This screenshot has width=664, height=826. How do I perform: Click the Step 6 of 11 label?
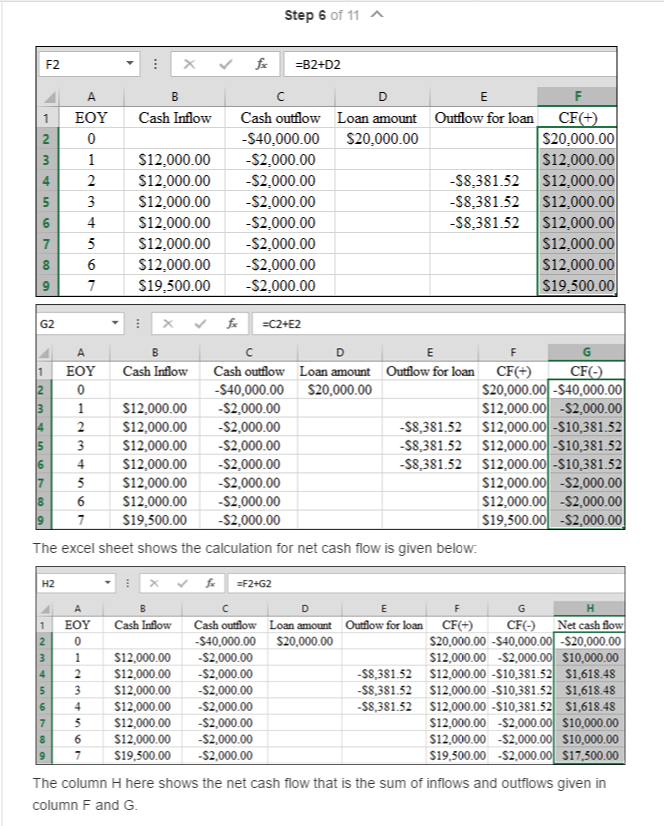coord(321,15)
